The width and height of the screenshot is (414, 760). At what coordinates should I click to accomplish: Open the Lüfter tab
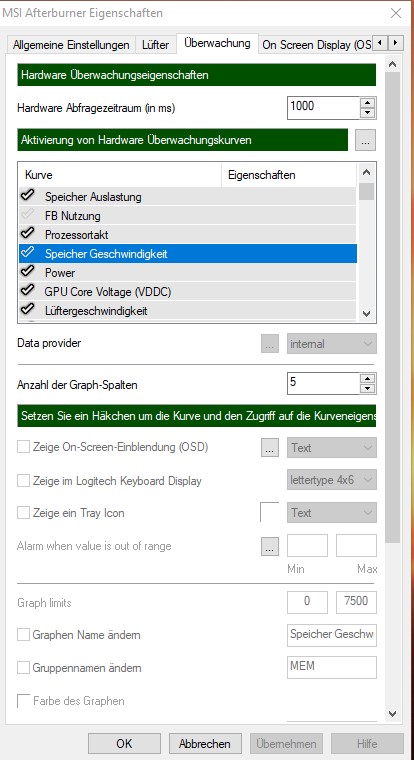click(x=156, y=45)
